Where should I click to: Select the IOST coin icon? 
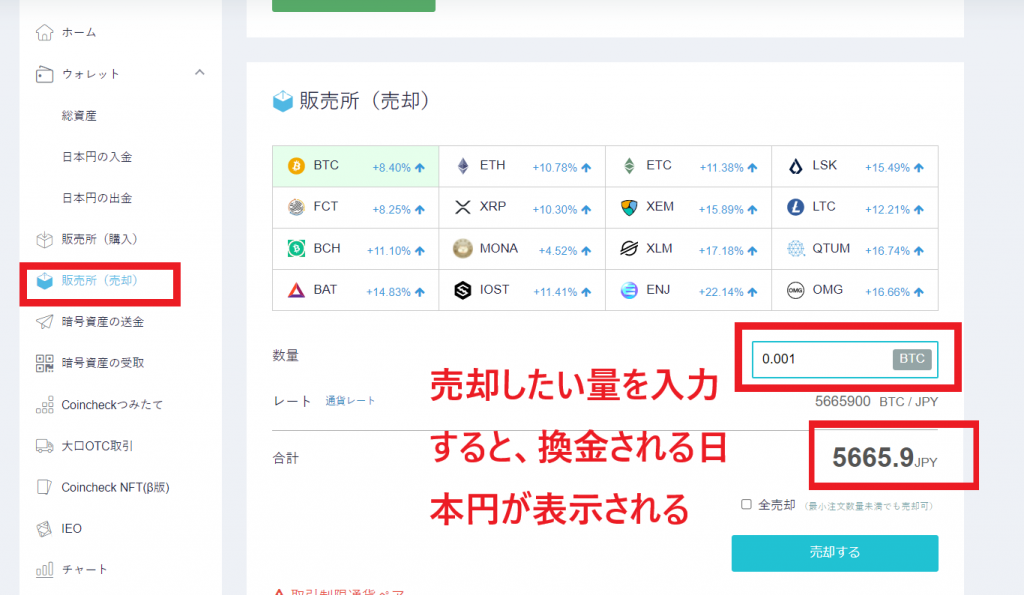(x=463, y=290)
